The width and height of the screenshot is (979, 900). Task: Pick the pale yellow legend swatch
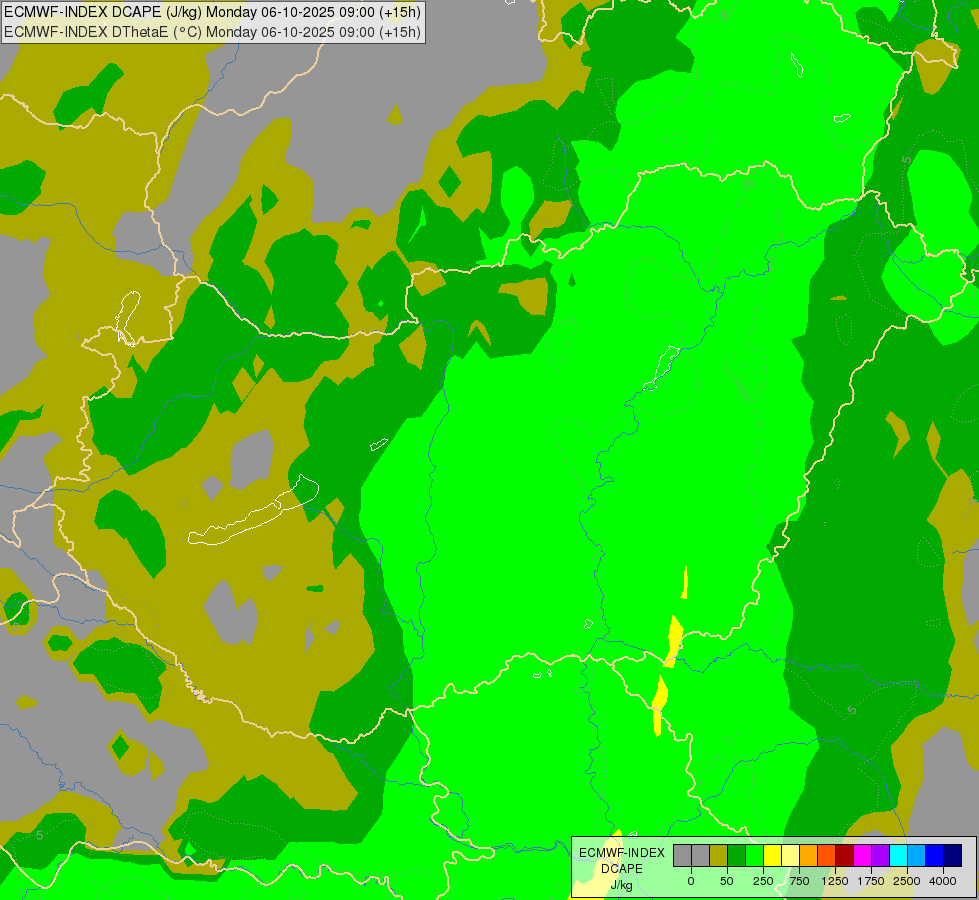click(790, 856)
